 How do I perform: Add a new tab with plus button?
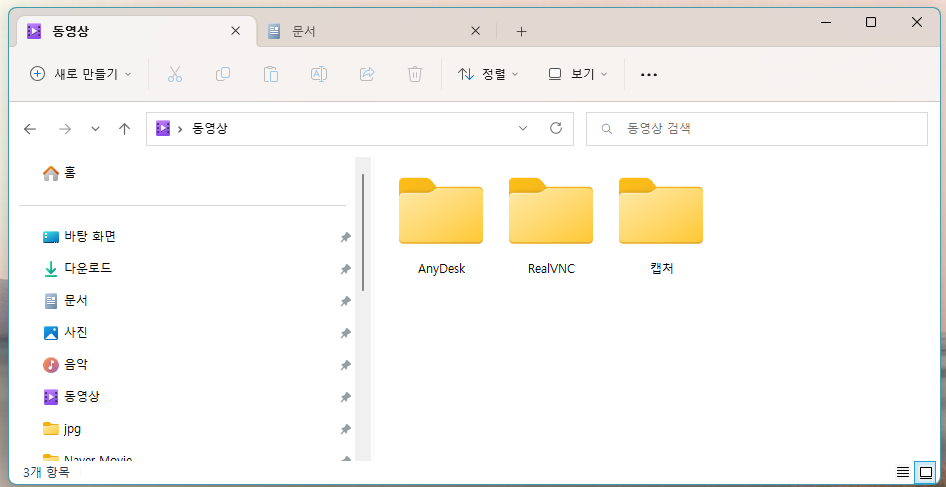[x=521, y=31]
